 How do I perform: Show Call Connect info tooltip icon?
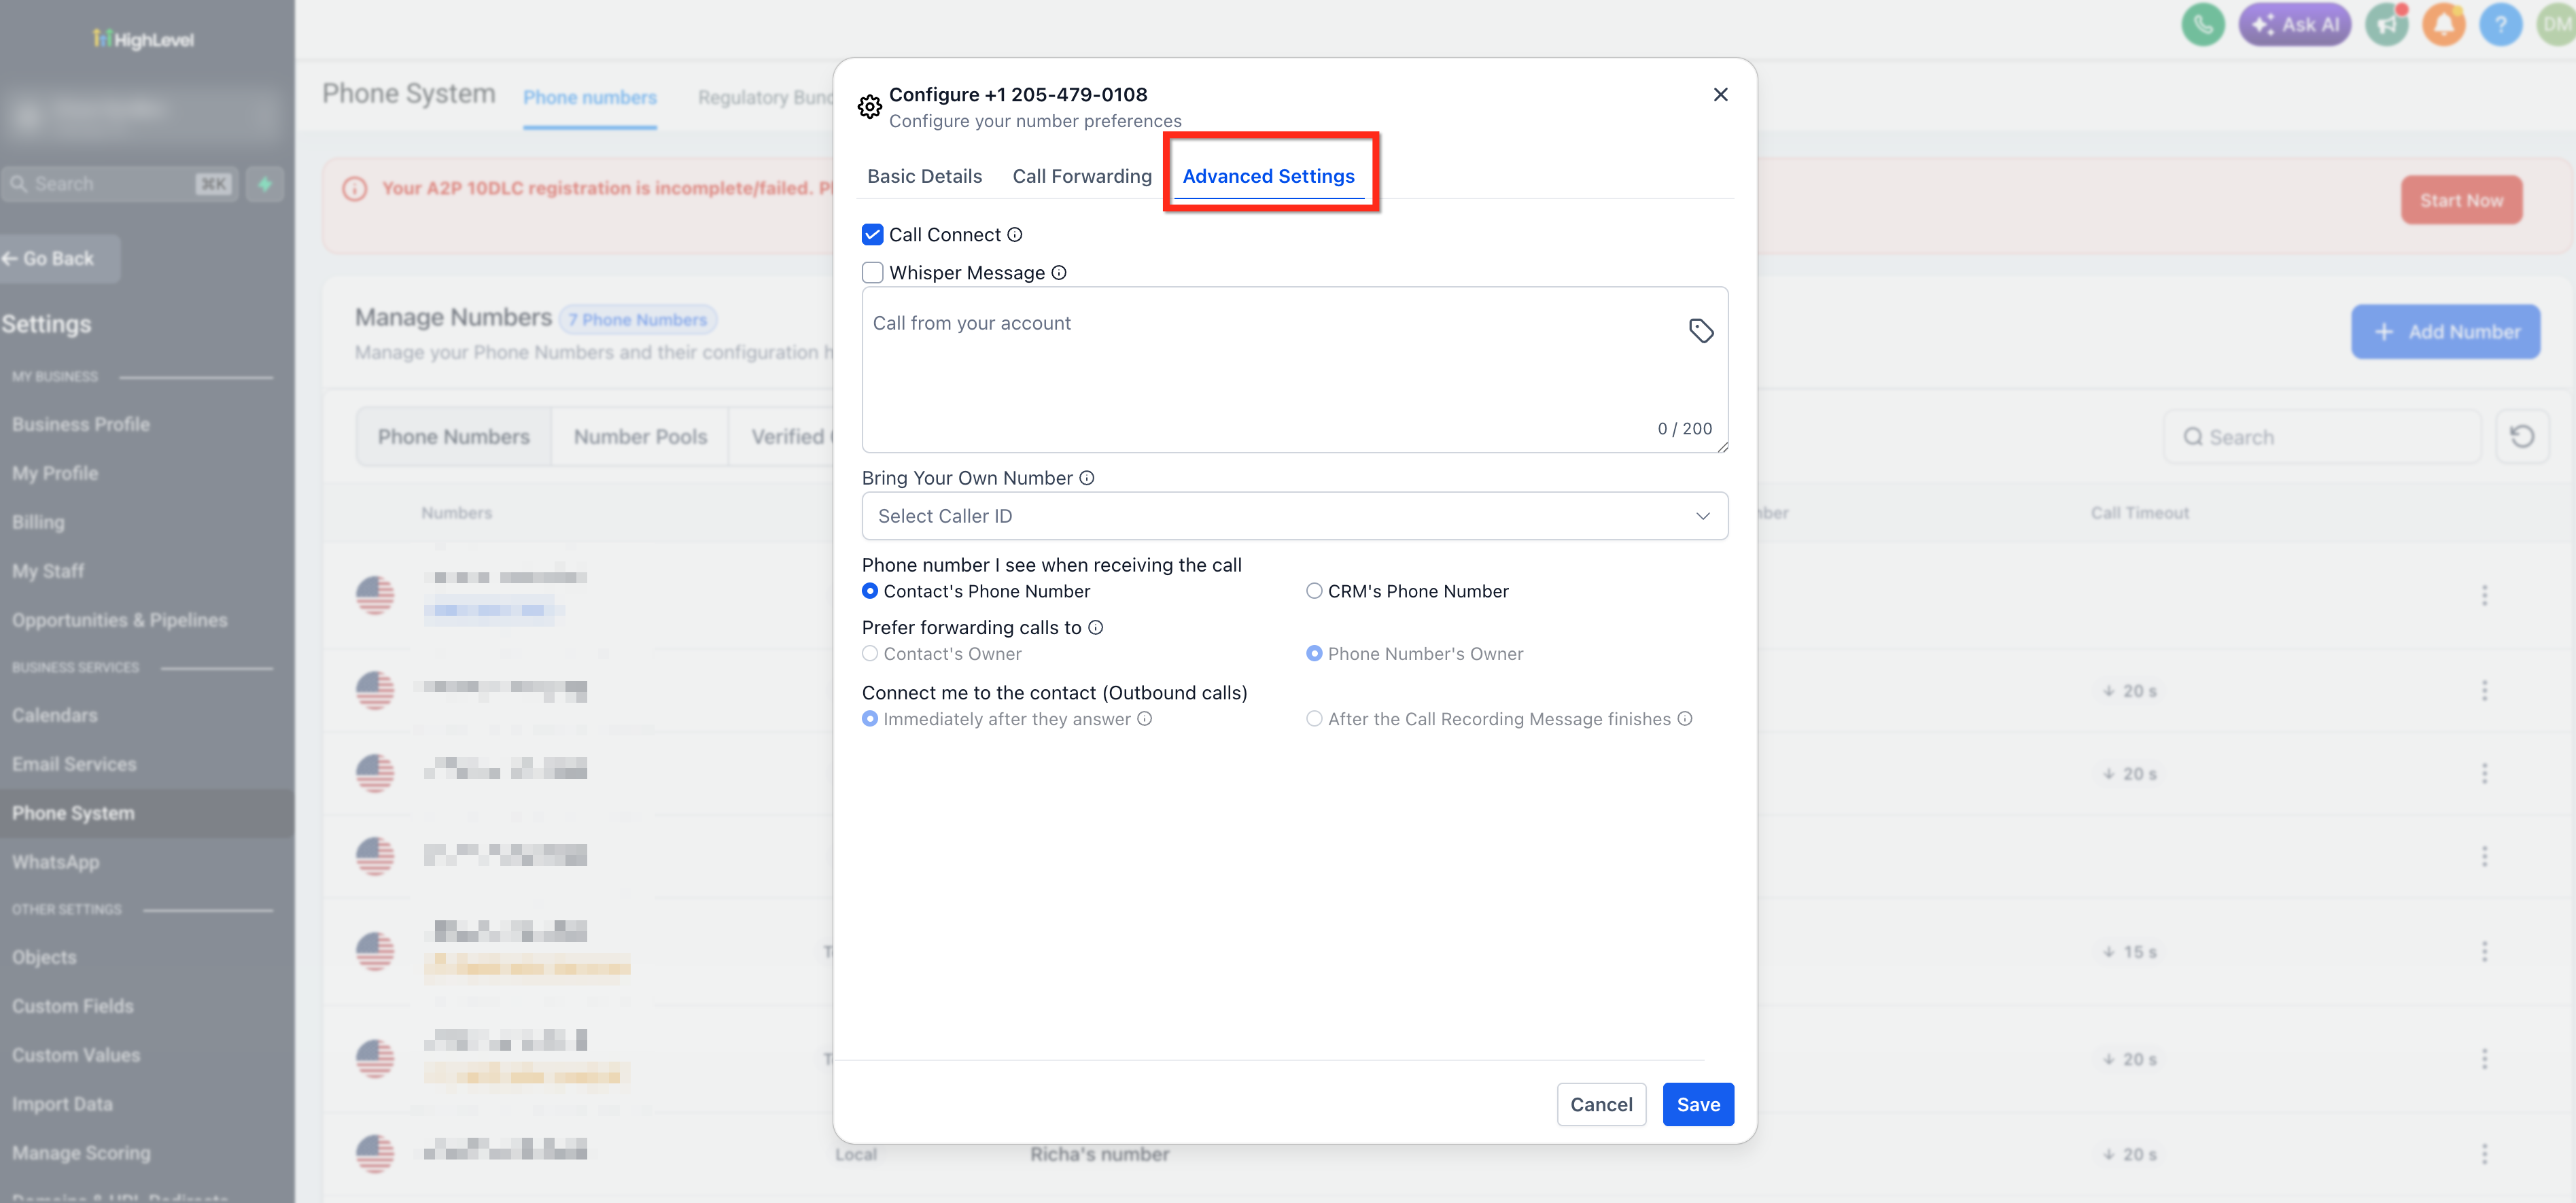[x=1015, y=235]
